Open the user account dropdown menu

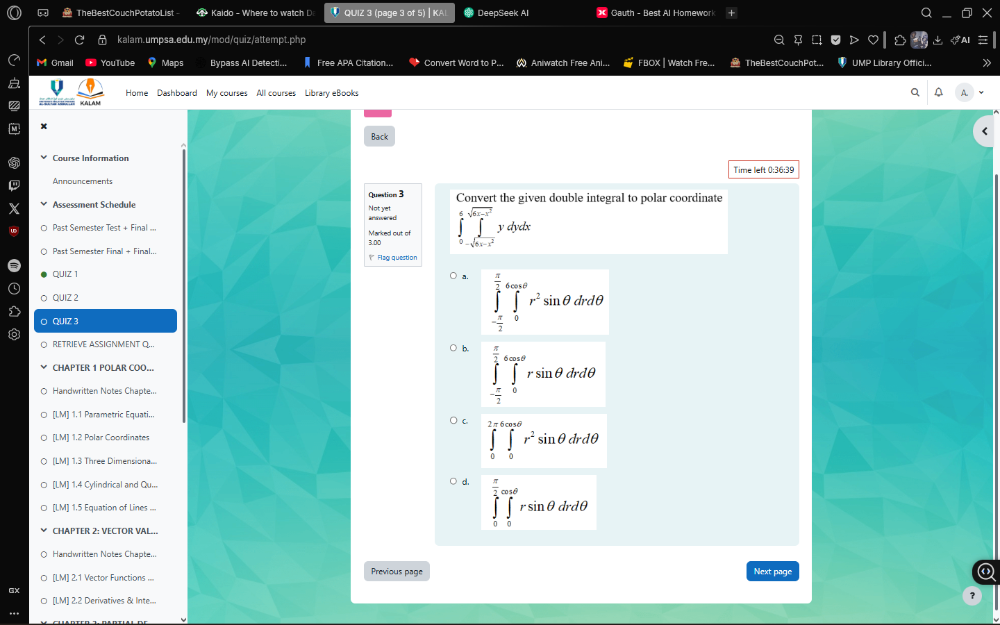click(x=970, y=92)
